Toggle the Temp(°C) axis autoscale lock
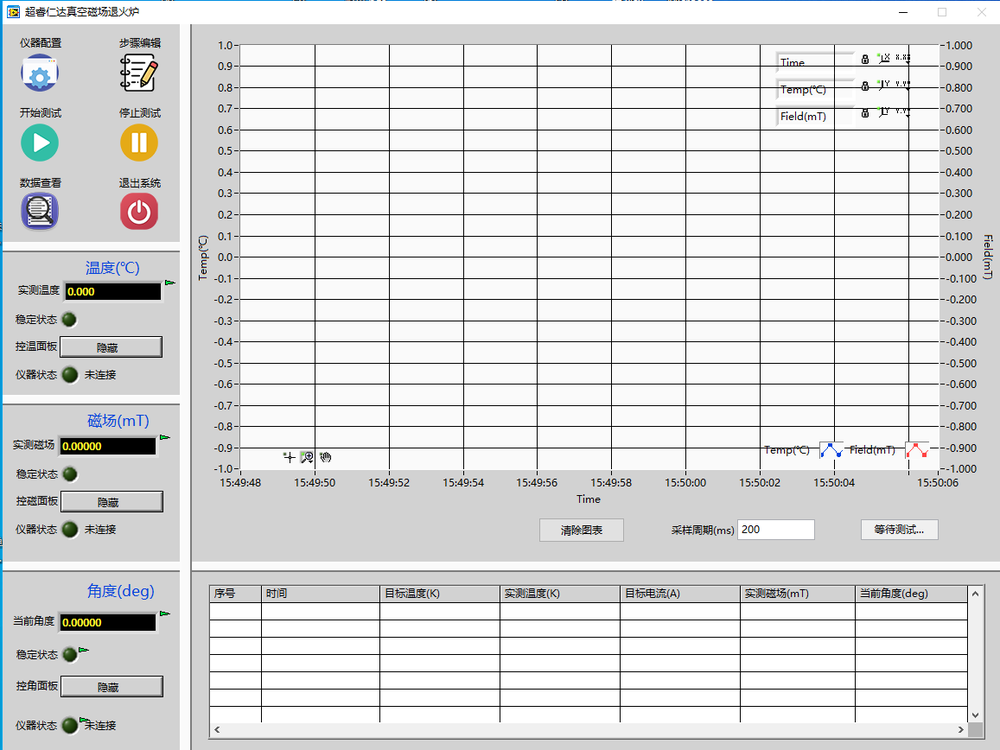Screen dimensions: 1000x750 pyautogui.click(x=865, y=86)
